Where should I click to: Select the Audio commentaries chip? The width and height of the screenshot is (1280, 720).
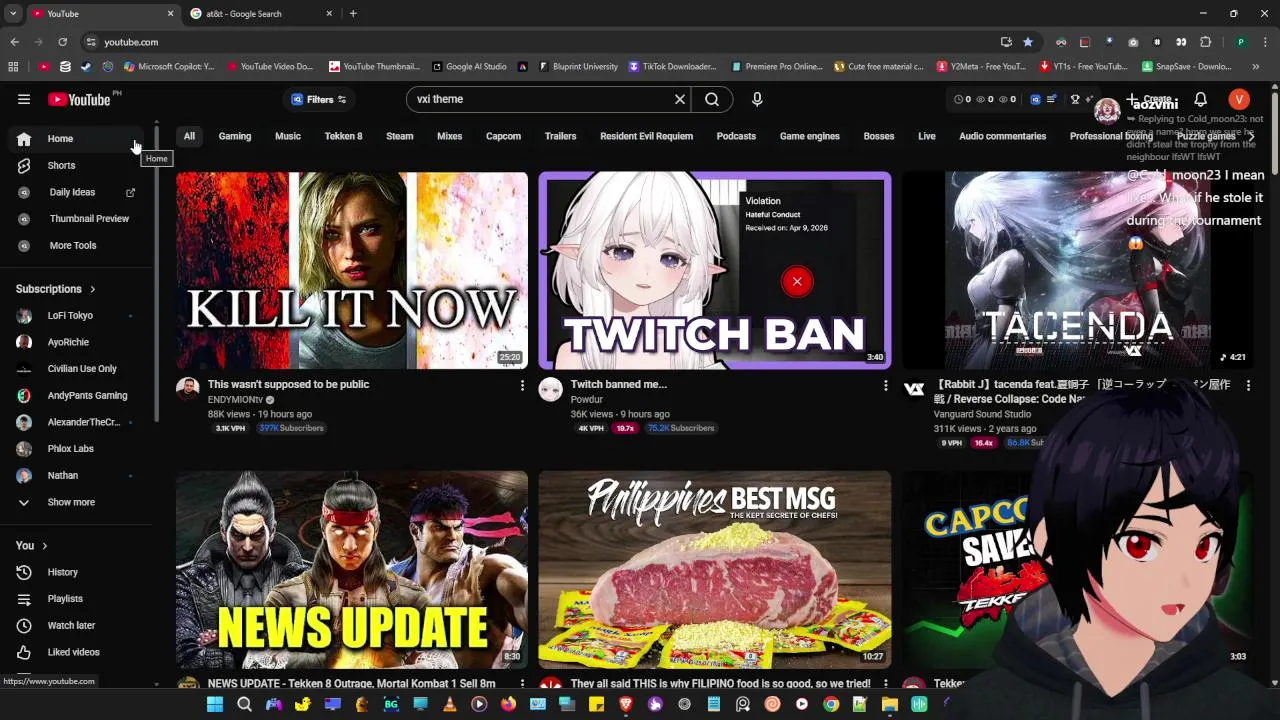tap(1002, 136)
